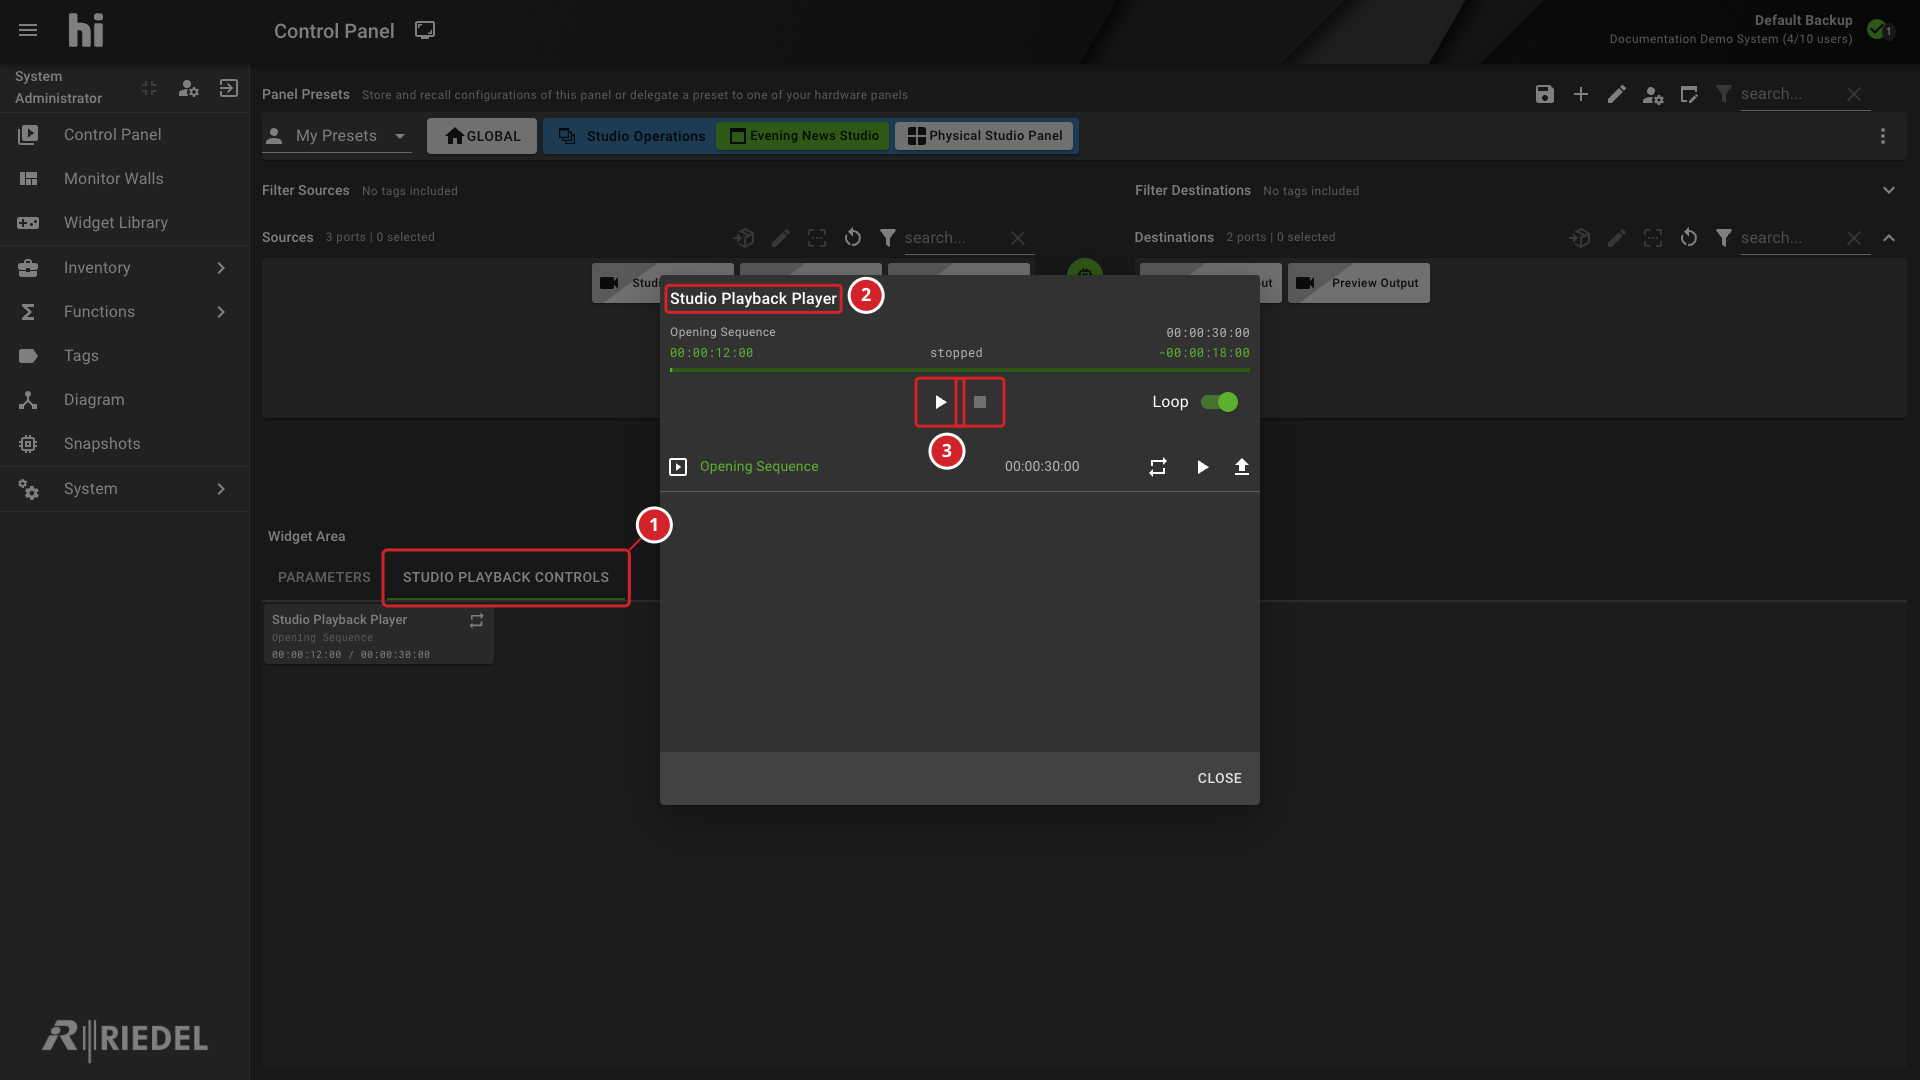Open Widget Library from the sidebar
This screenshot has height=1080, width=1920.
click(125, 223)
